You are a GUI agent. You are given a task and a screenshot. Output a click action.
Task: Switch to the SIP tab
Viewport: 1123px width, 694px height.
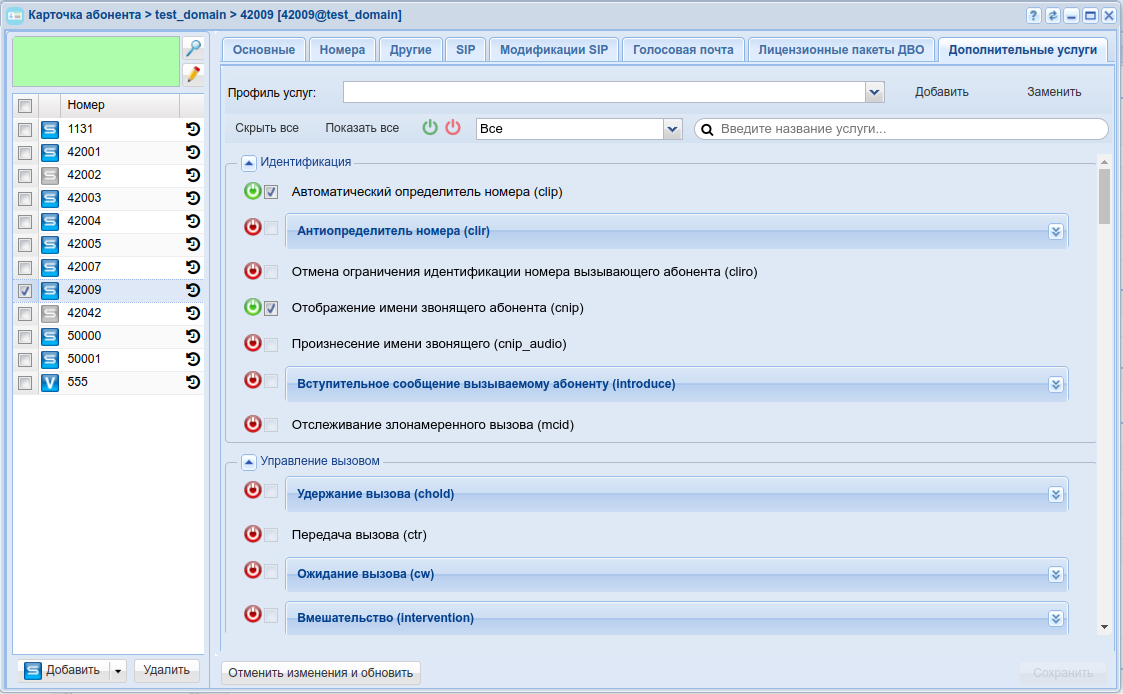tap(465, 50)
